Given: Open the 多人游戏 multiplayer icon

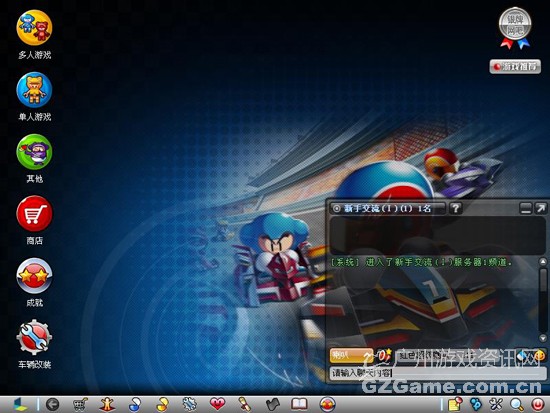Looking at the screenshot, I should pos(34,28).
